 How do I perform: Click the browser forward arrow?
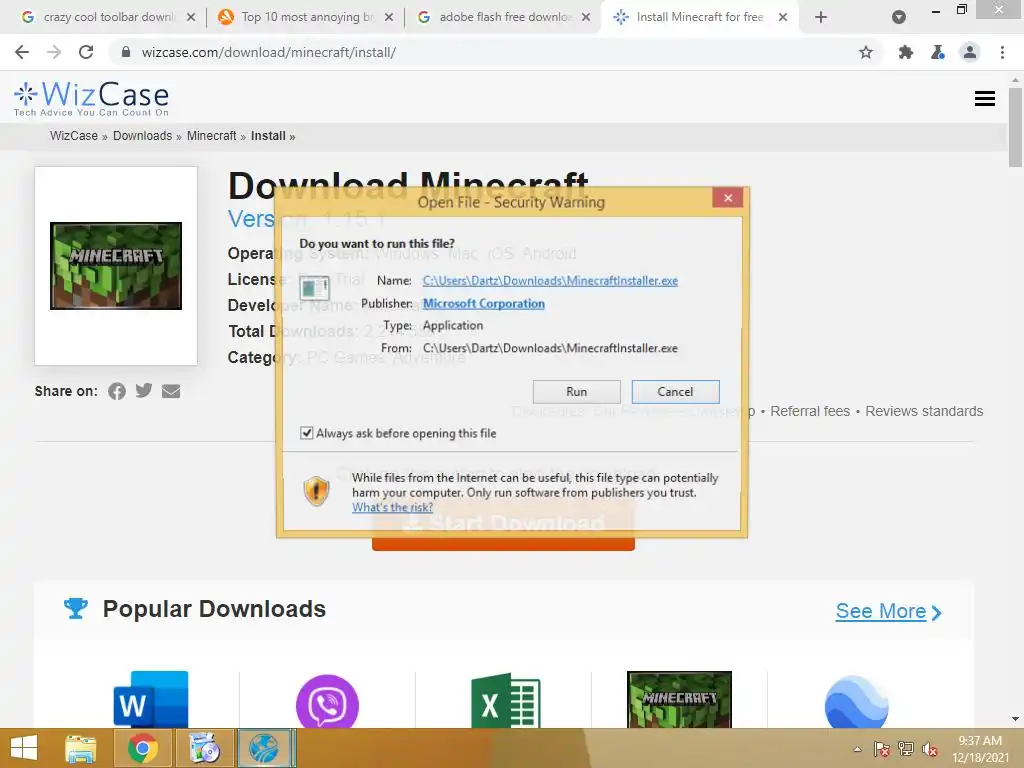coord(54,52)
